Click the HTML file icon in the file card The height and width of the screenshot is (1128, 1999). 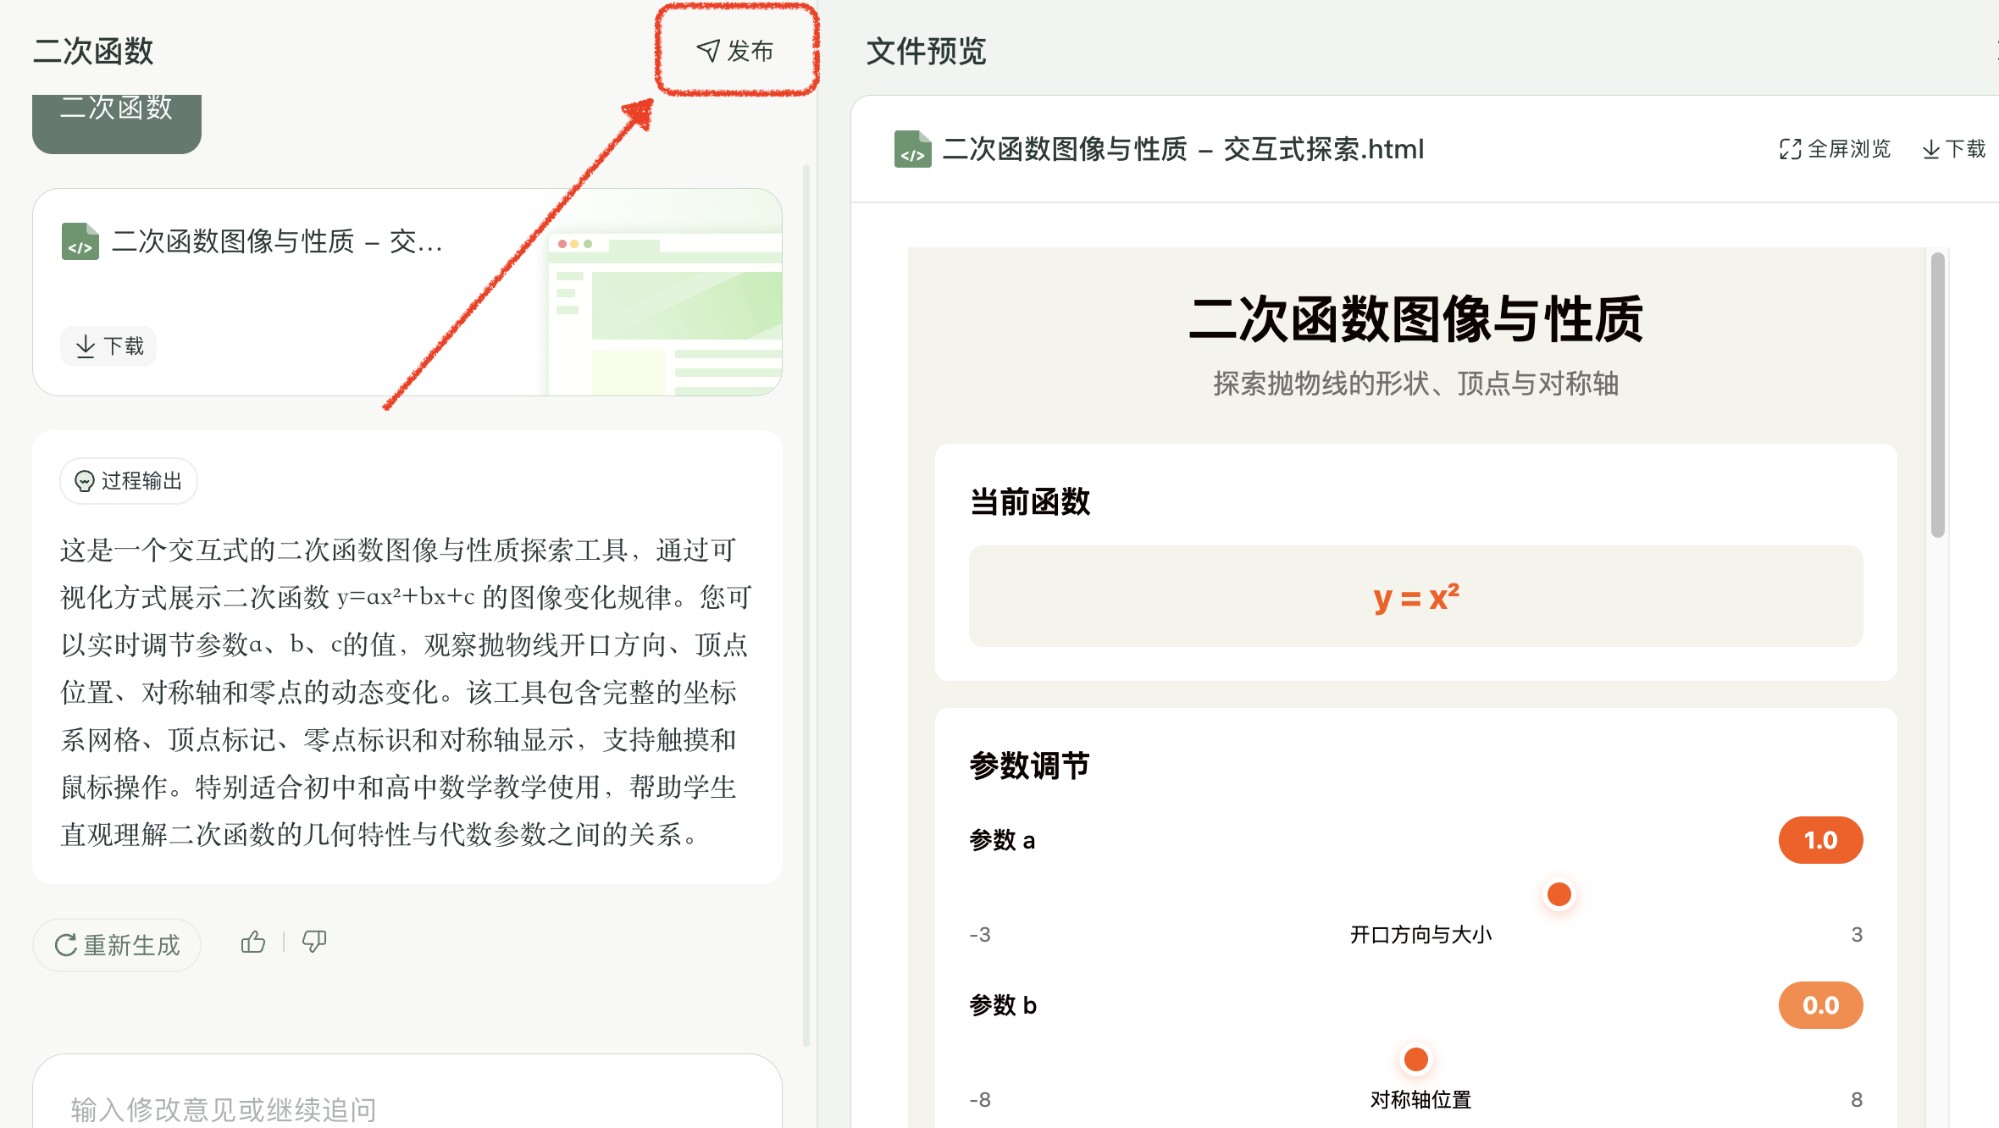click(x=80, y=241)
